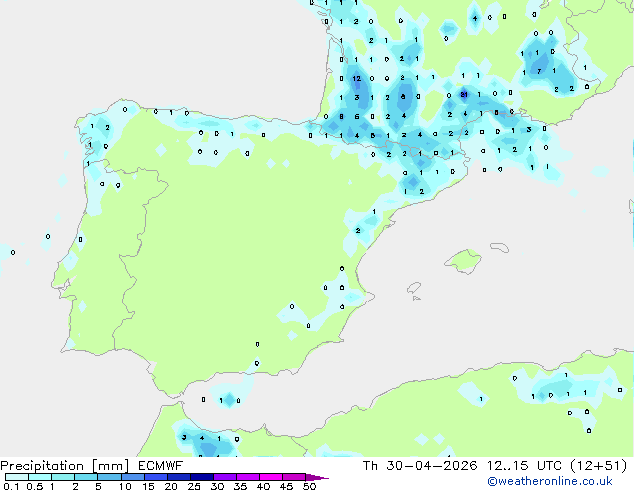Click the '12..15 UTC' time range text
The width and height of the screenshot is (634, 490).
coord(524,465)
